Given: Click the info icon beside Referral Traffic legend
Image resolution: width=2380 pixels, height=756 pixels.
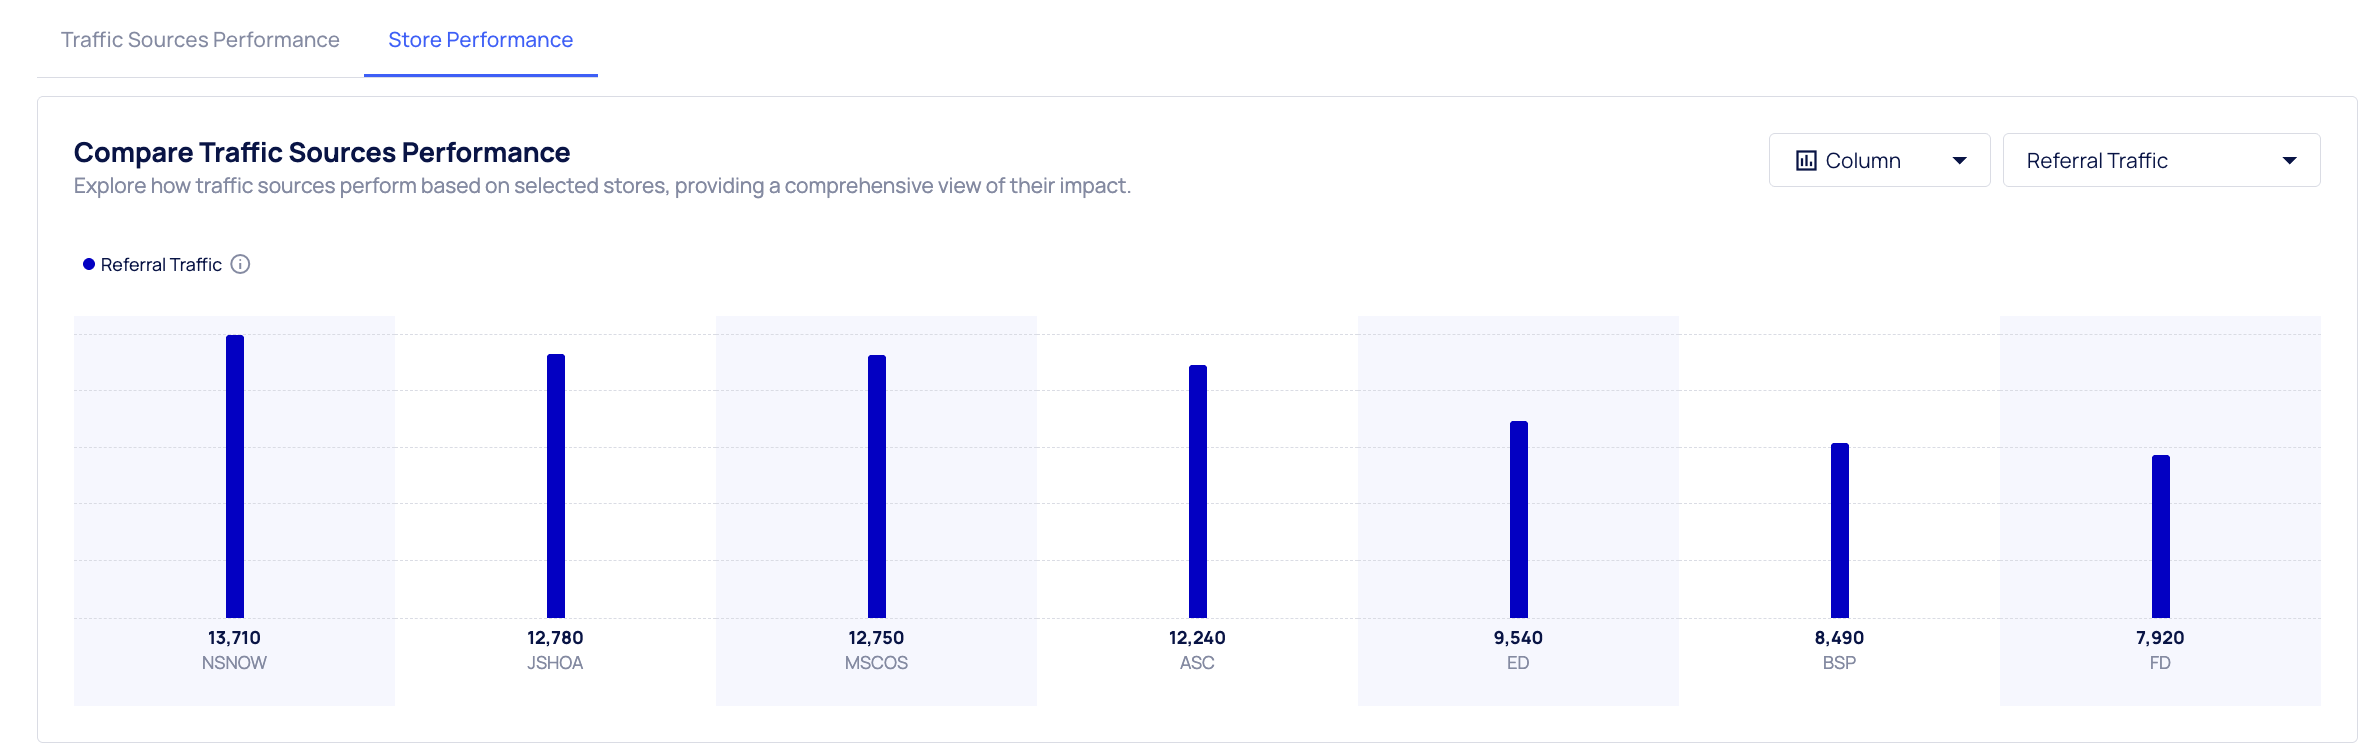Looking at the screenshot, I should click(x=240, y=264).
